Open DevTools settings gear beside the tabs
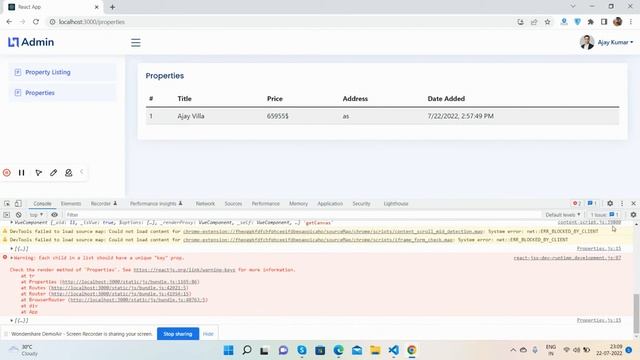This screenshot has height=360, width=640. [610, 203]
